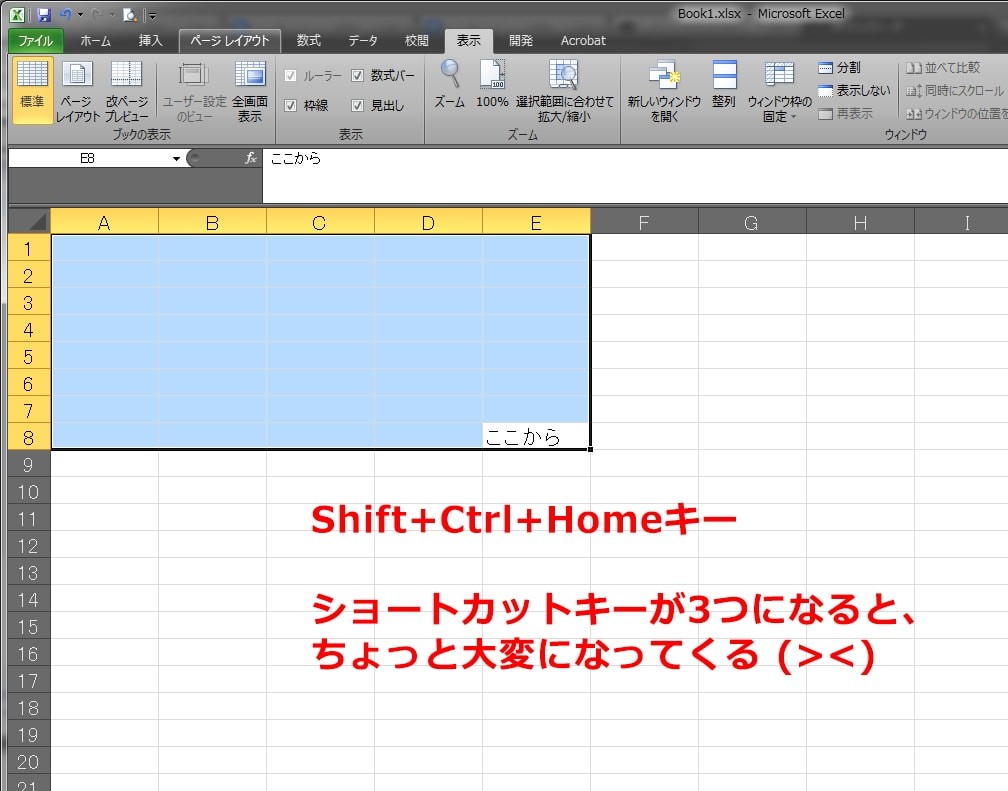The height and width of the screenshot is (791, 1008).
Task: Open Page Layout view (ページ レイアウト)
Action: [x=77, y=90]
